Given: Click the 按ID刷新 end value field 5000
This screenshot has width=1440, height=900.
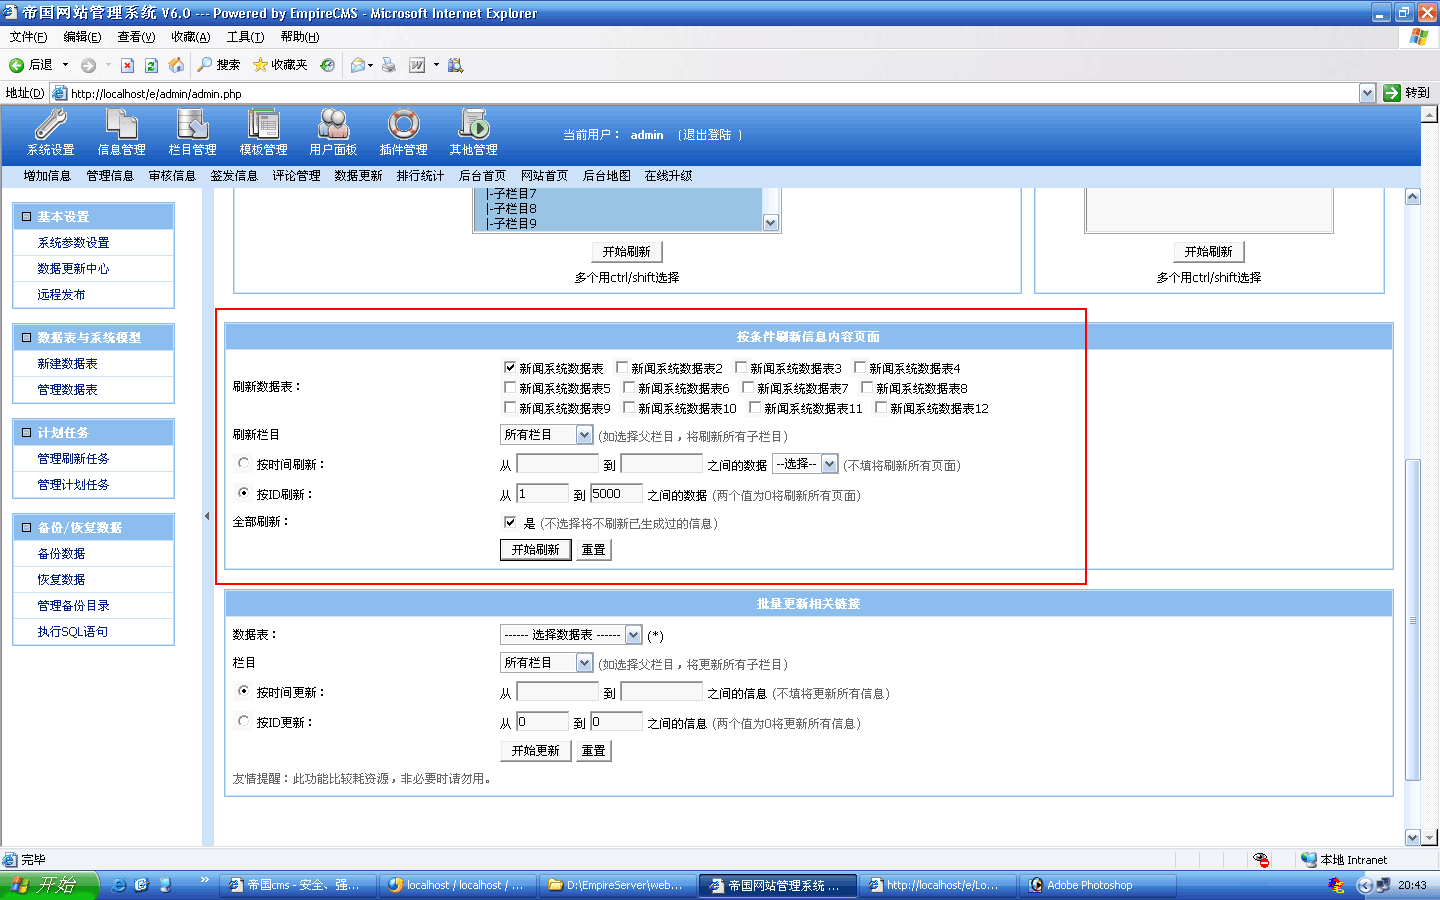Looking at the screenshot, I should [616, 494].
